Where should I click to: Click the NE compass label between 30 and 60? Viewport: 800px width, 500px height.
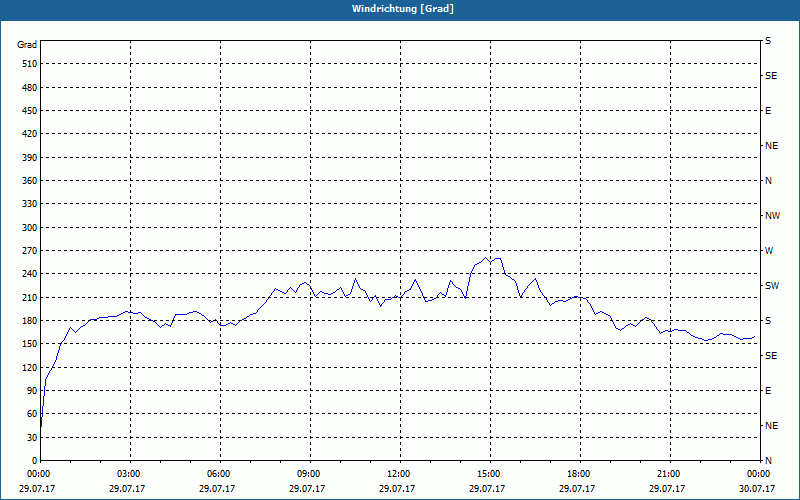tap(771, 426)
